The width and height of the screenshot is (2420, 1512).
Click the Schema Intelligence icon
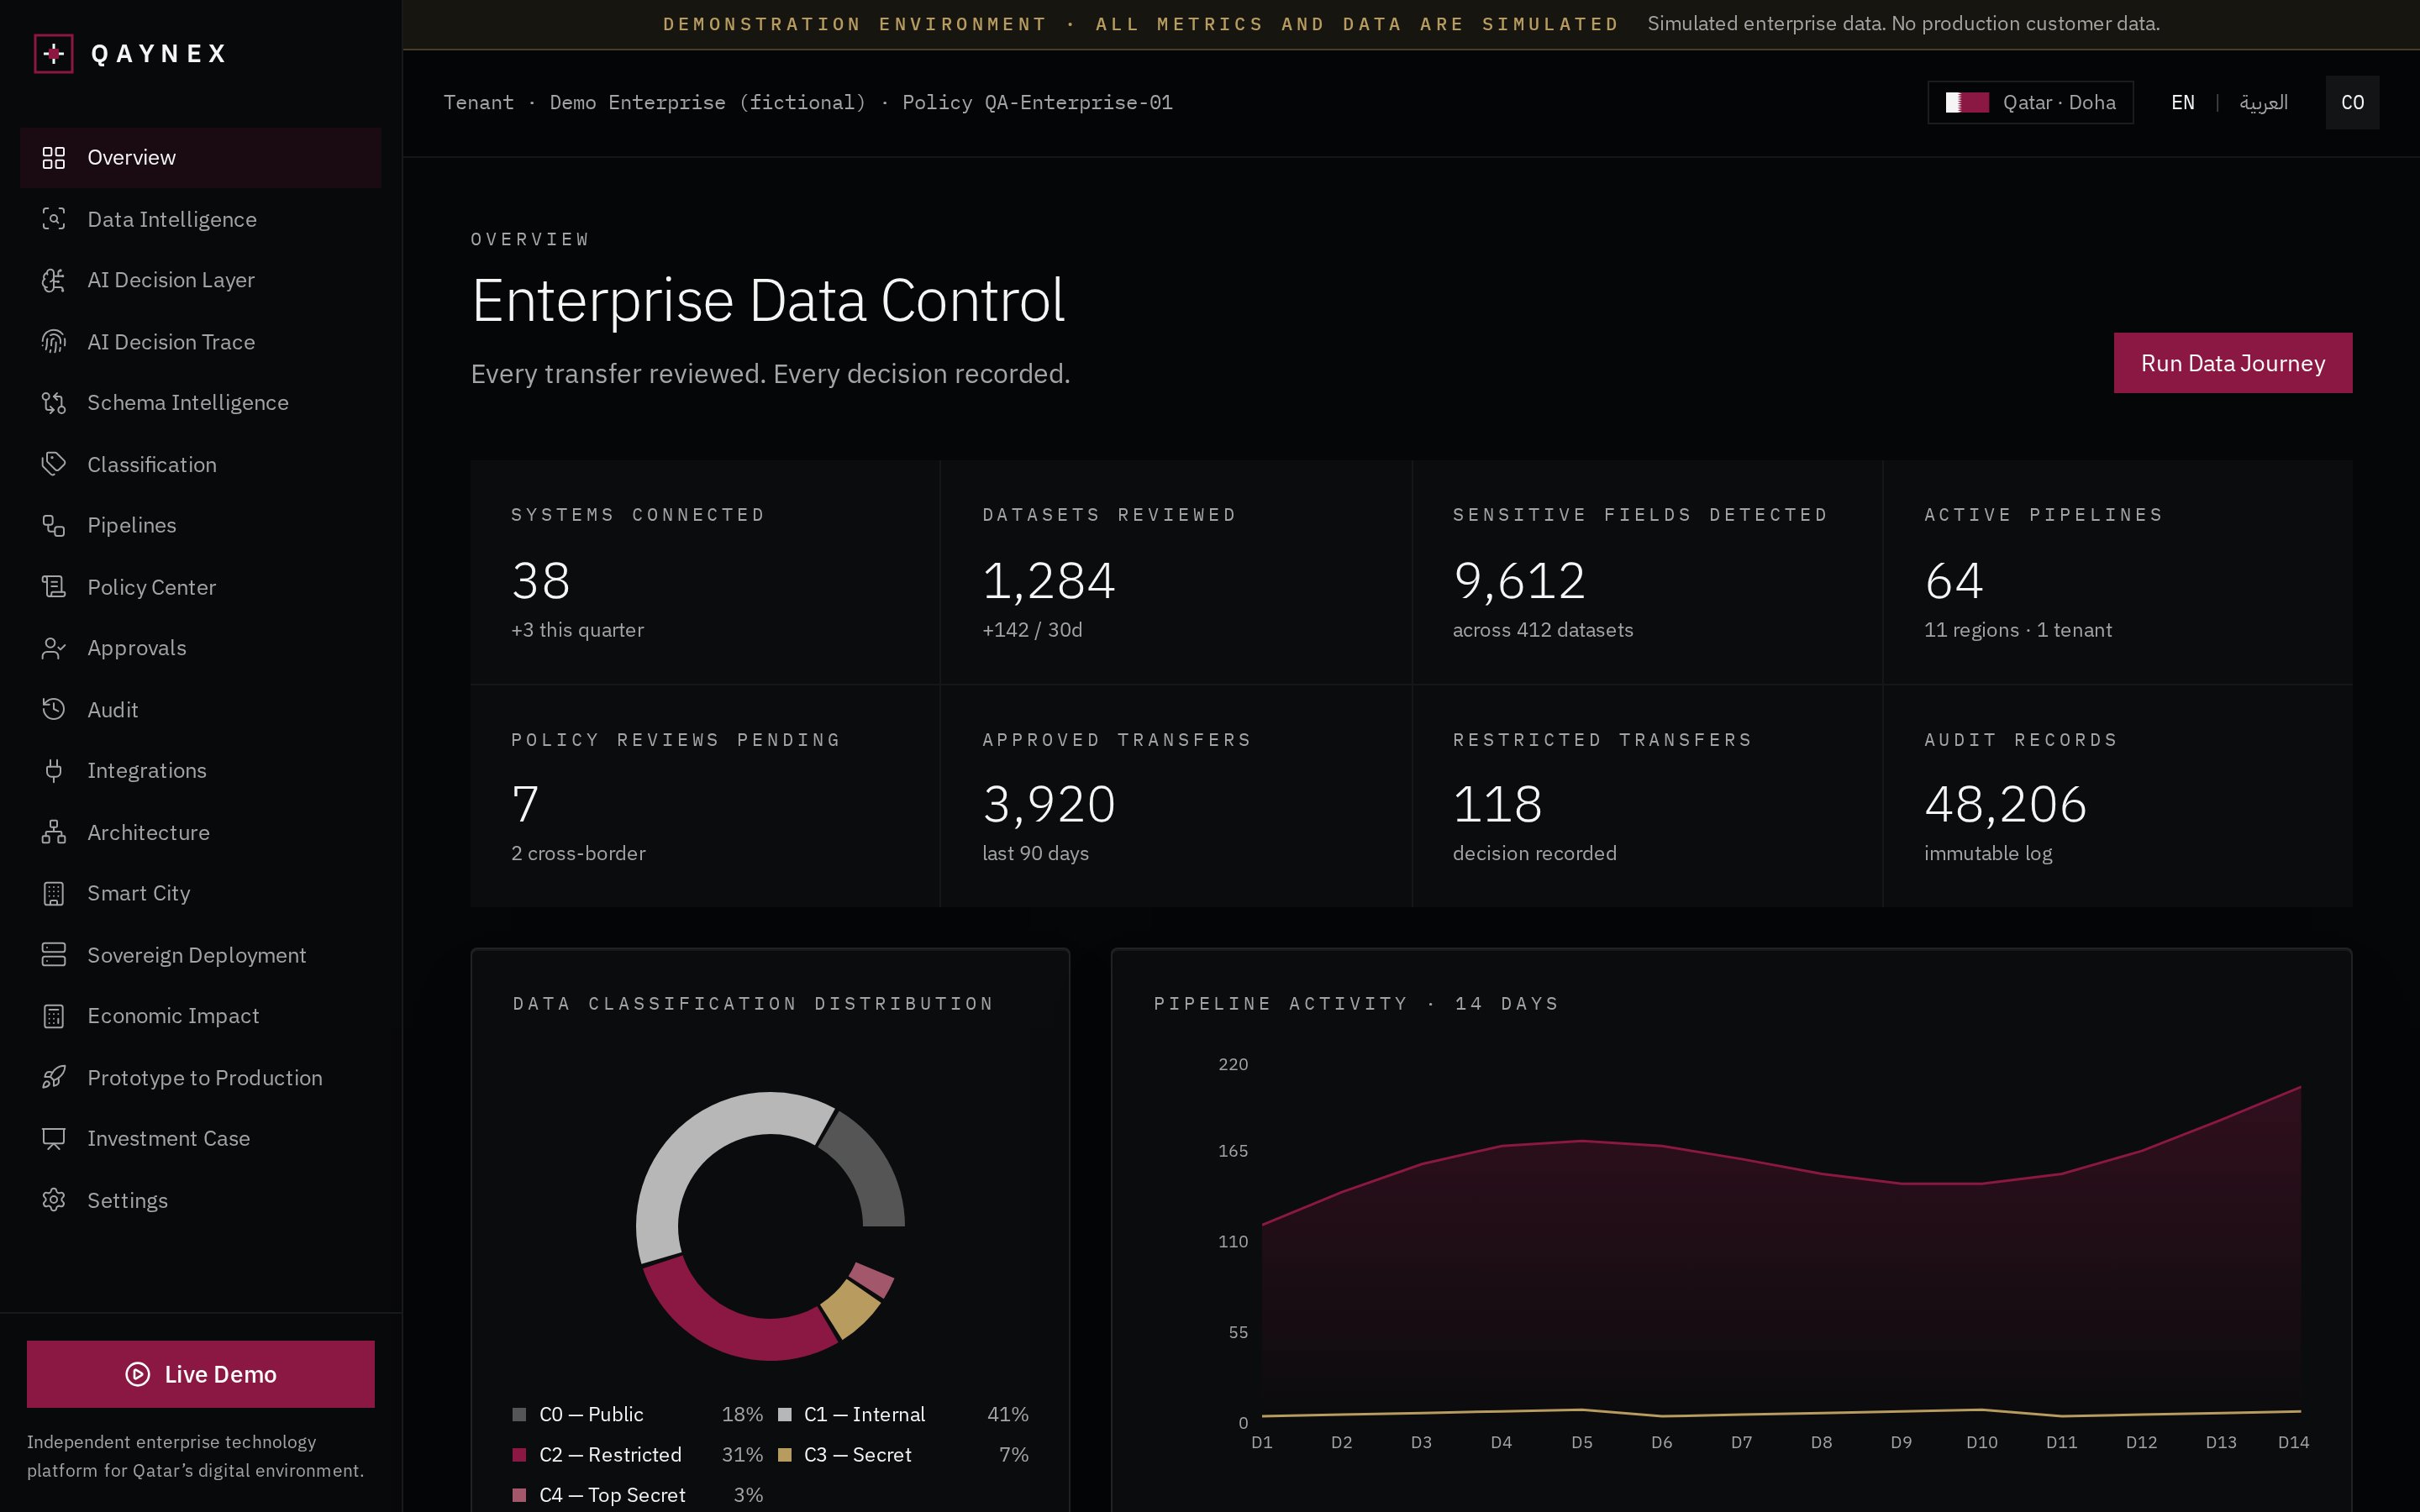[54, 403]
